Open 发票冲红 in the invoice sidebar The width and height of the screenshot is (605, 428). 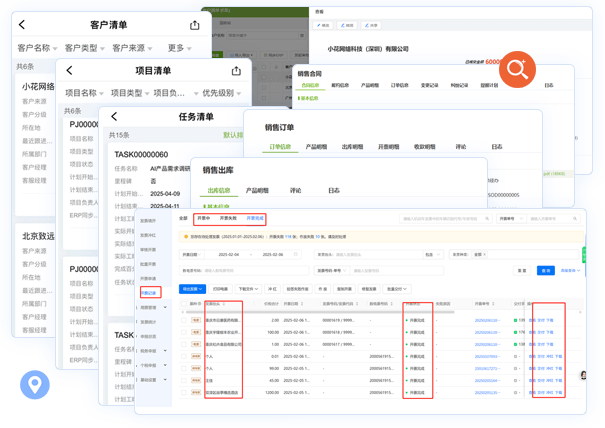coord(148,235)
